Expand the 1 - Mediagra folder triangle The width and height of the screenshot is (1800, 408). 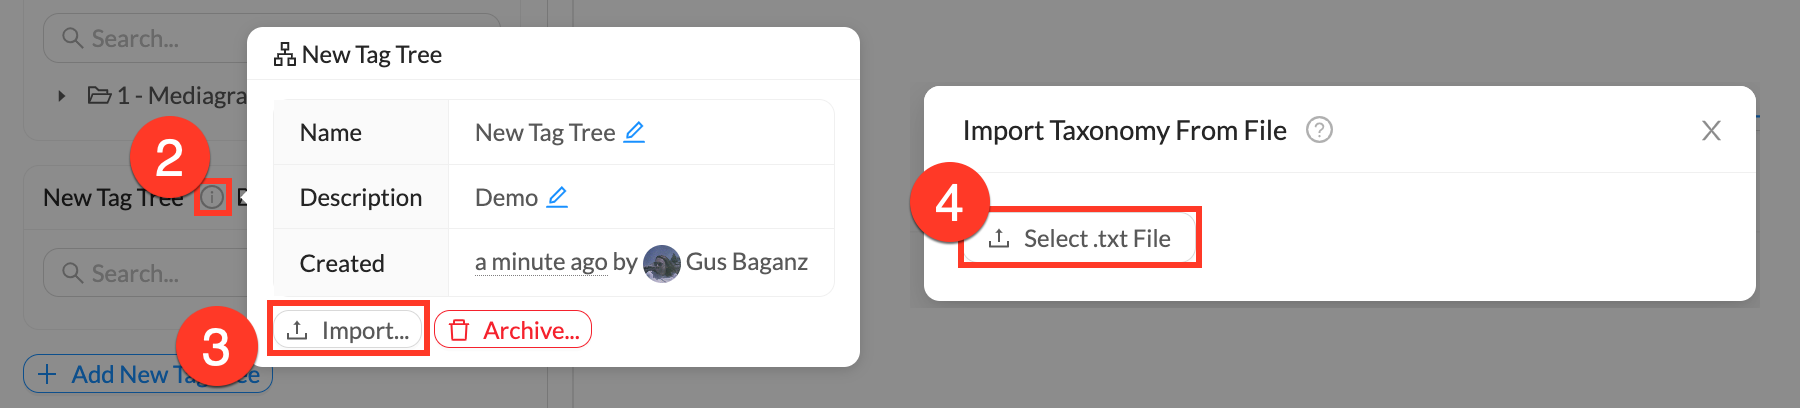point(62,96)
